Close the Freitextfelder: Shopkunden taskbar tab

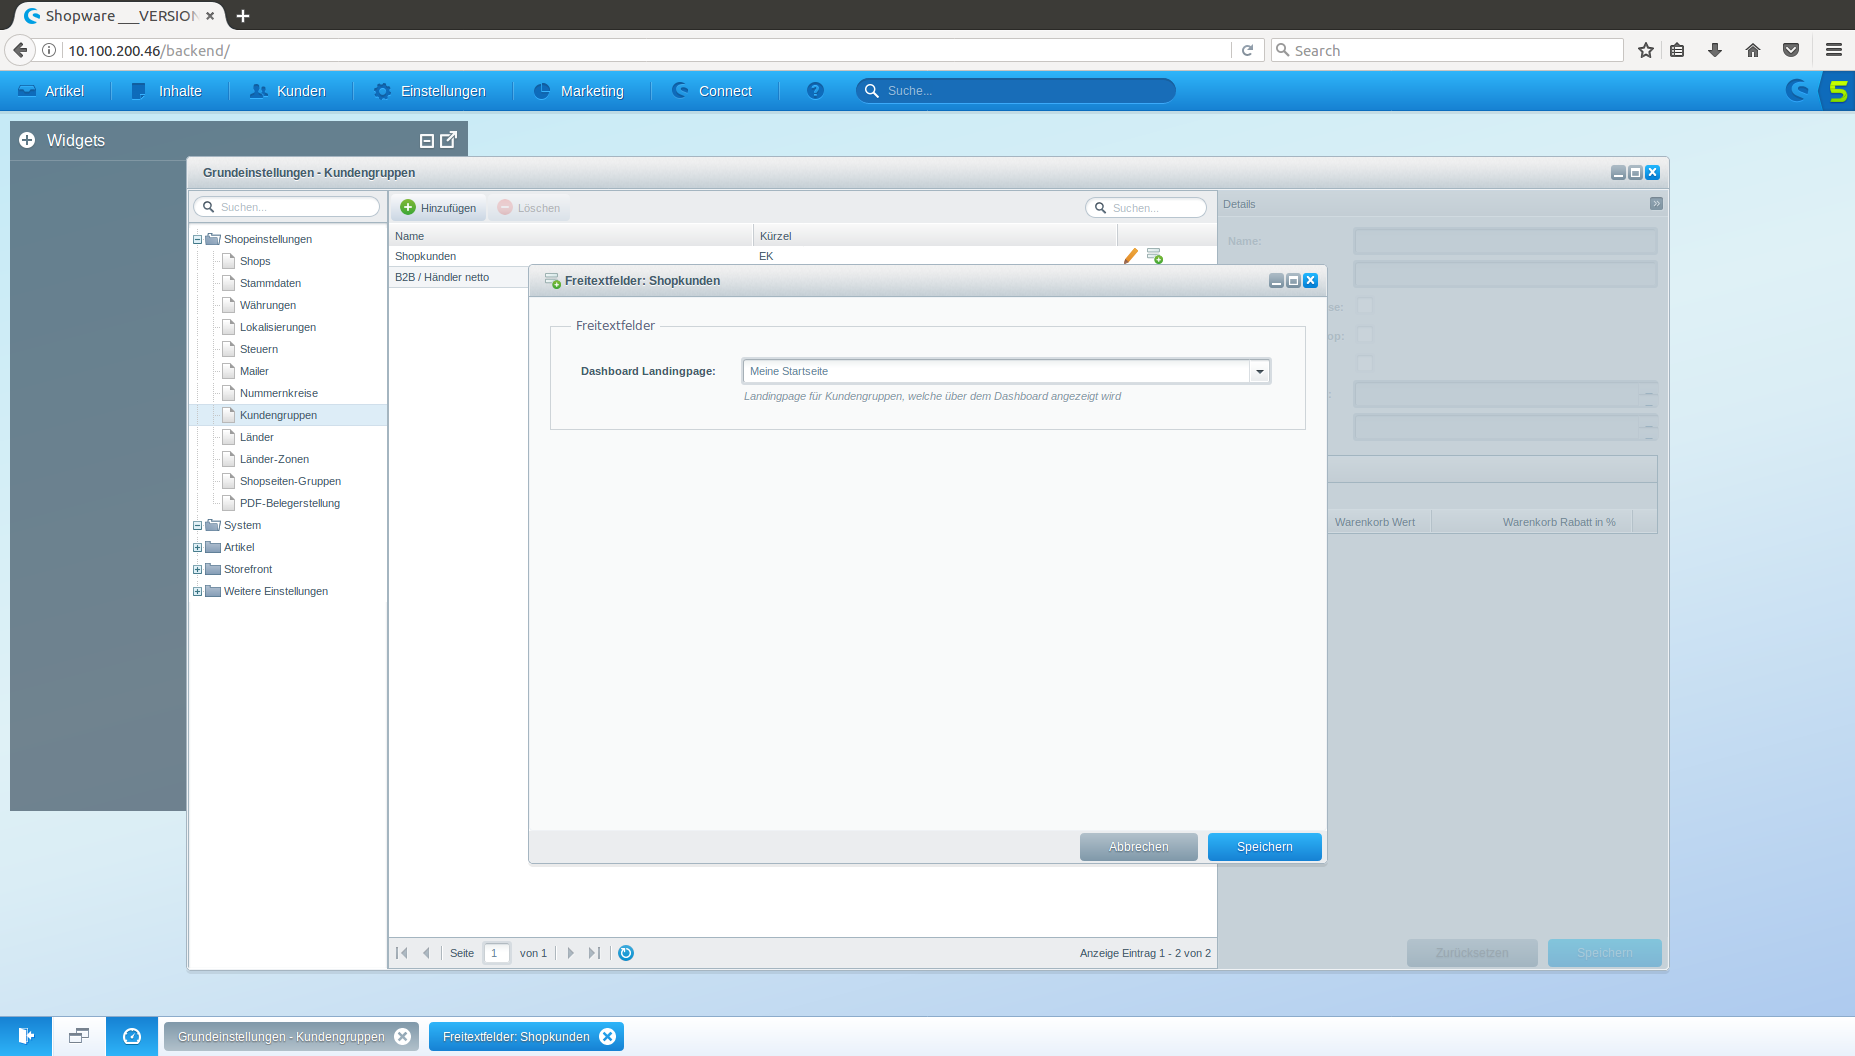tap(607, 1037)
